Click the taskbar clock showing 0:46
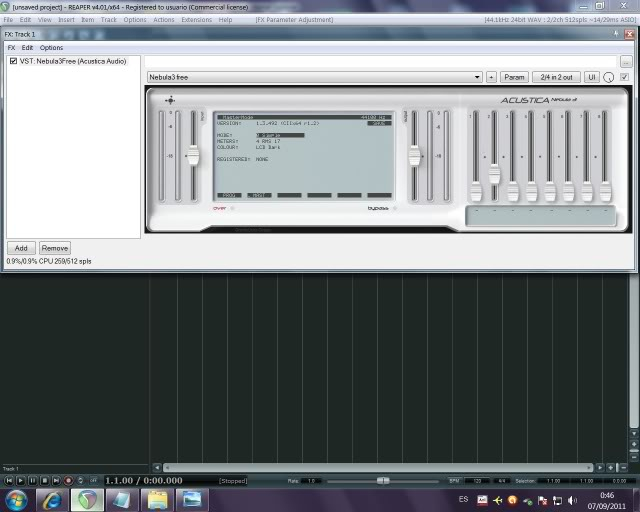640x512 pixels. click(x=607, y=495)
